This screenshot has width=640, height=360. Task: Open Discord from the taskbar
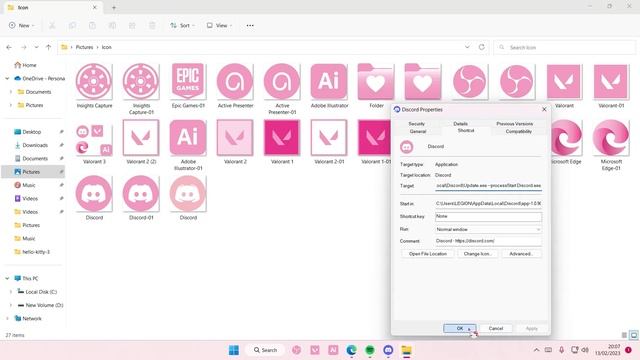tap(388, 350)
